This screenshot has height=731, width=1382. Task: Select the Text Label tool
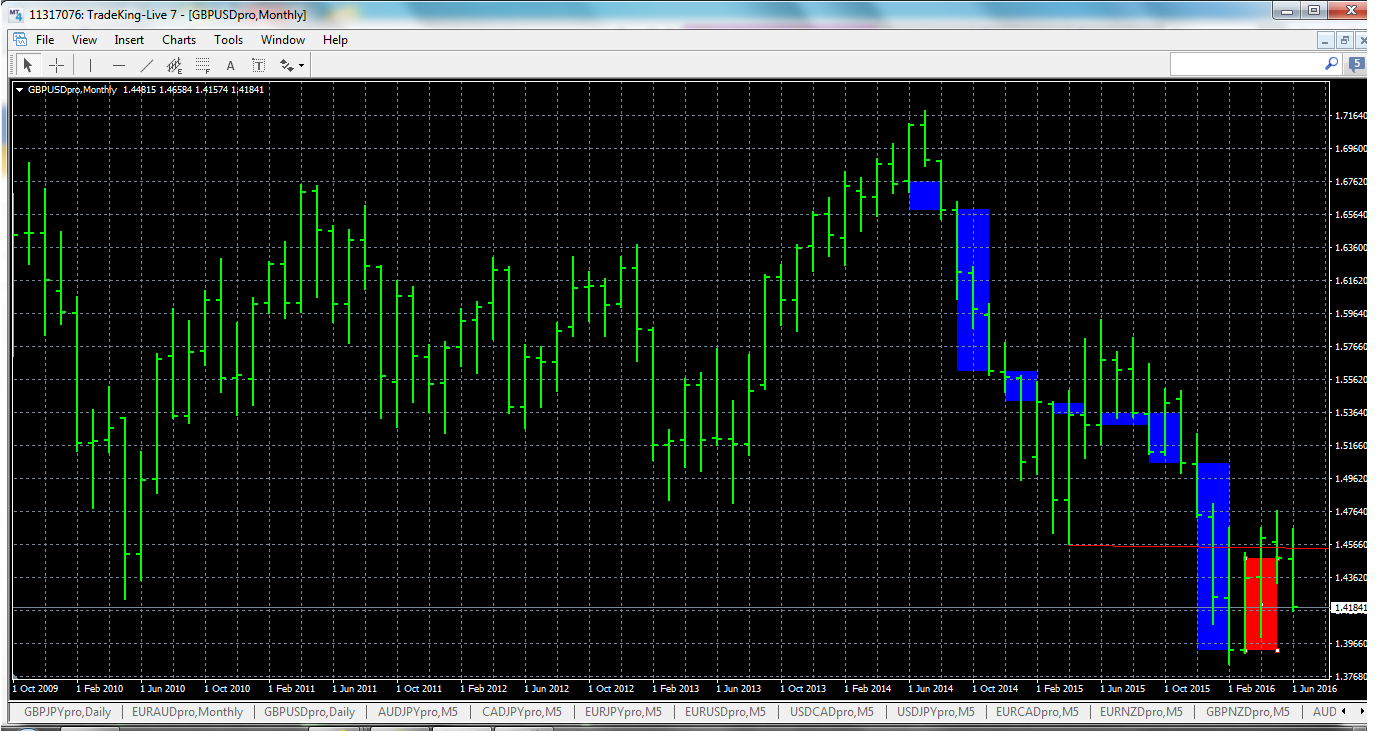(258, 64)
